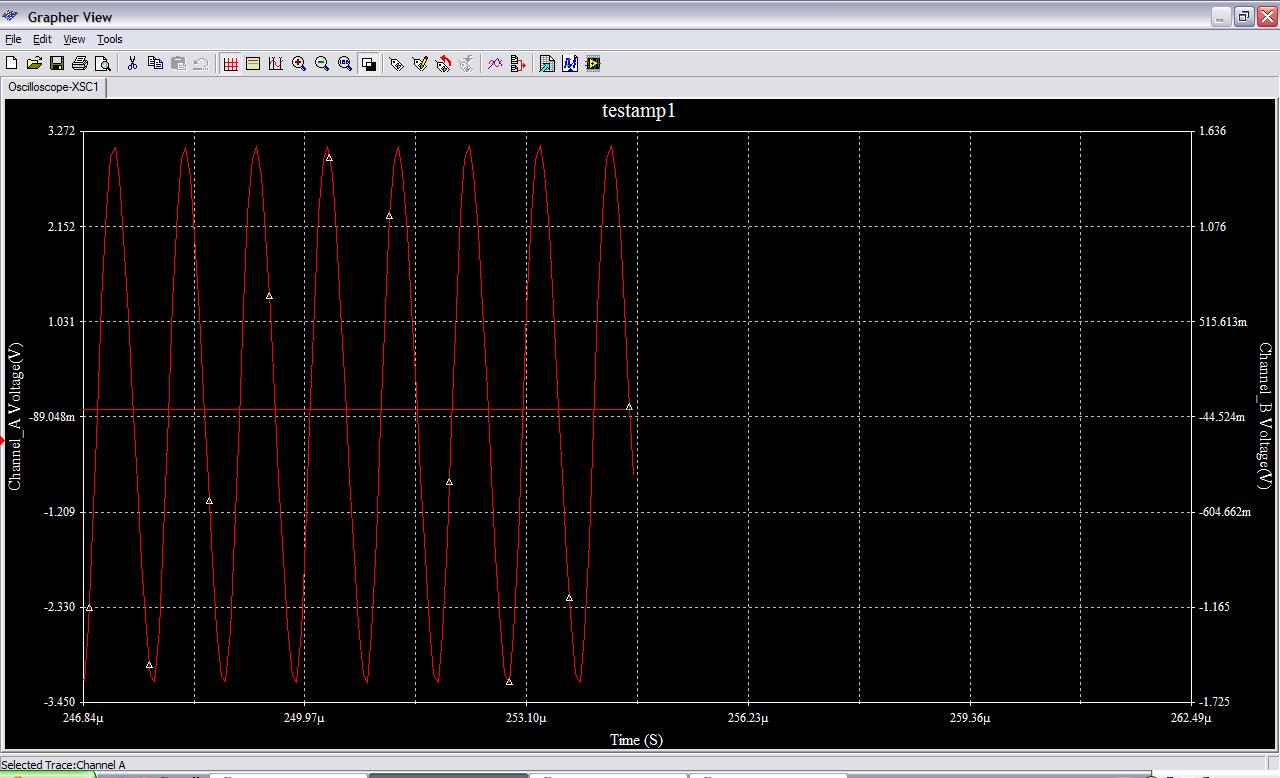Click the Selected Trace:Channel A status text

64,765
